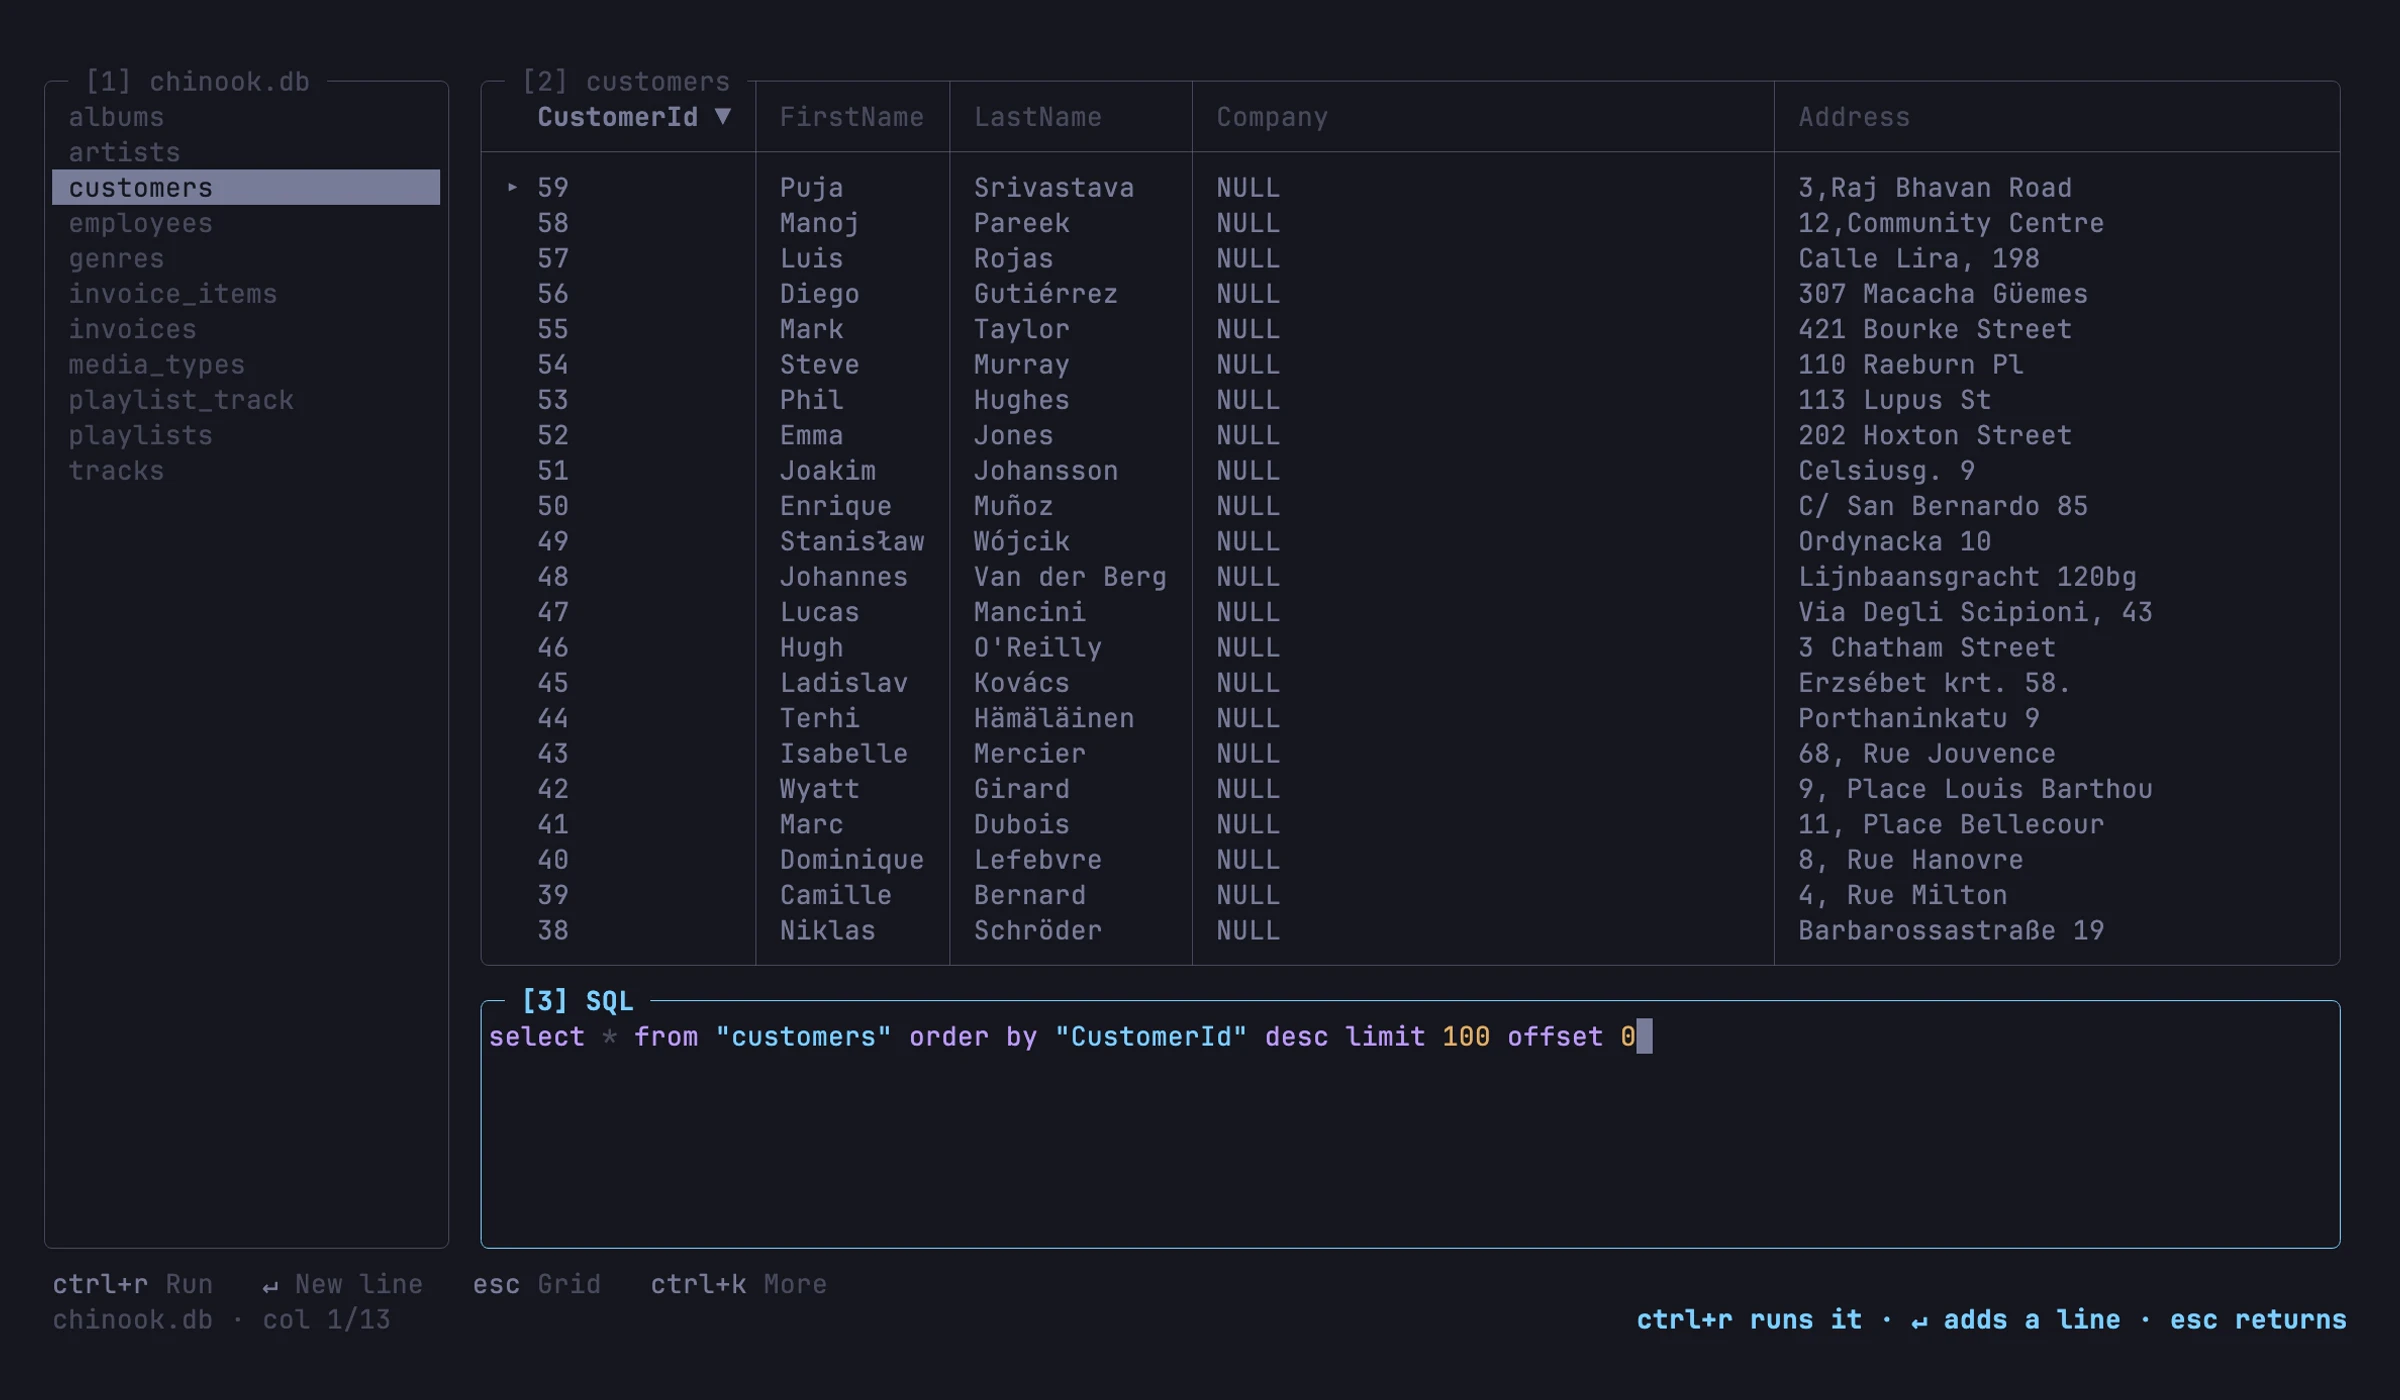Click the ctrl+r Run hint
Viewport: 2400px width, 1400px height.
click(132, 1284)
